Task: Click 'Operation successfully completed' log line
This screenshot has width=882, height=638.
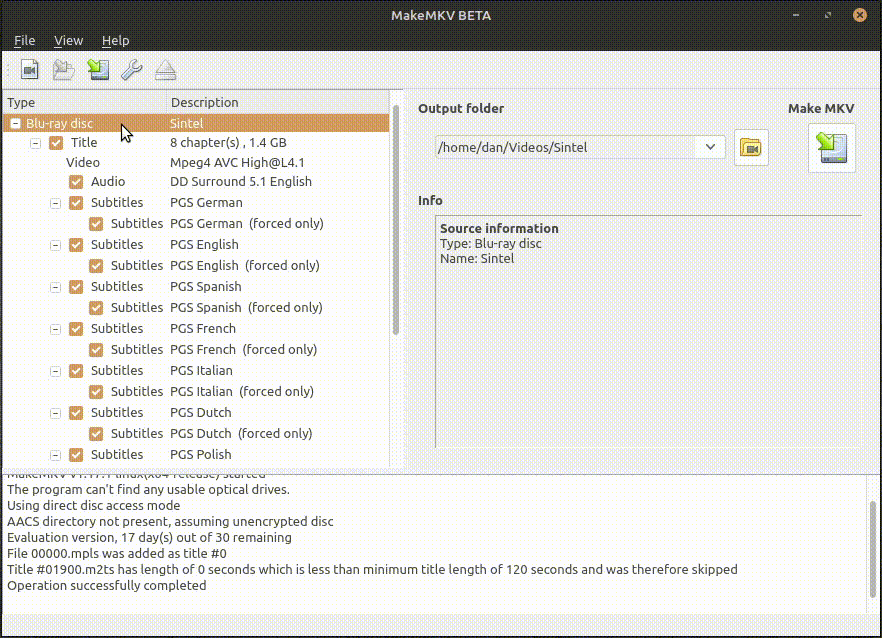Action: pyautogui.click(x=107, y=586)
